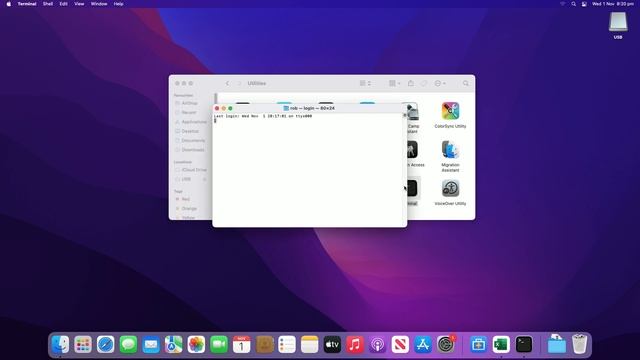
Task: Open App Store from the Dock
Action: point(423,344)
